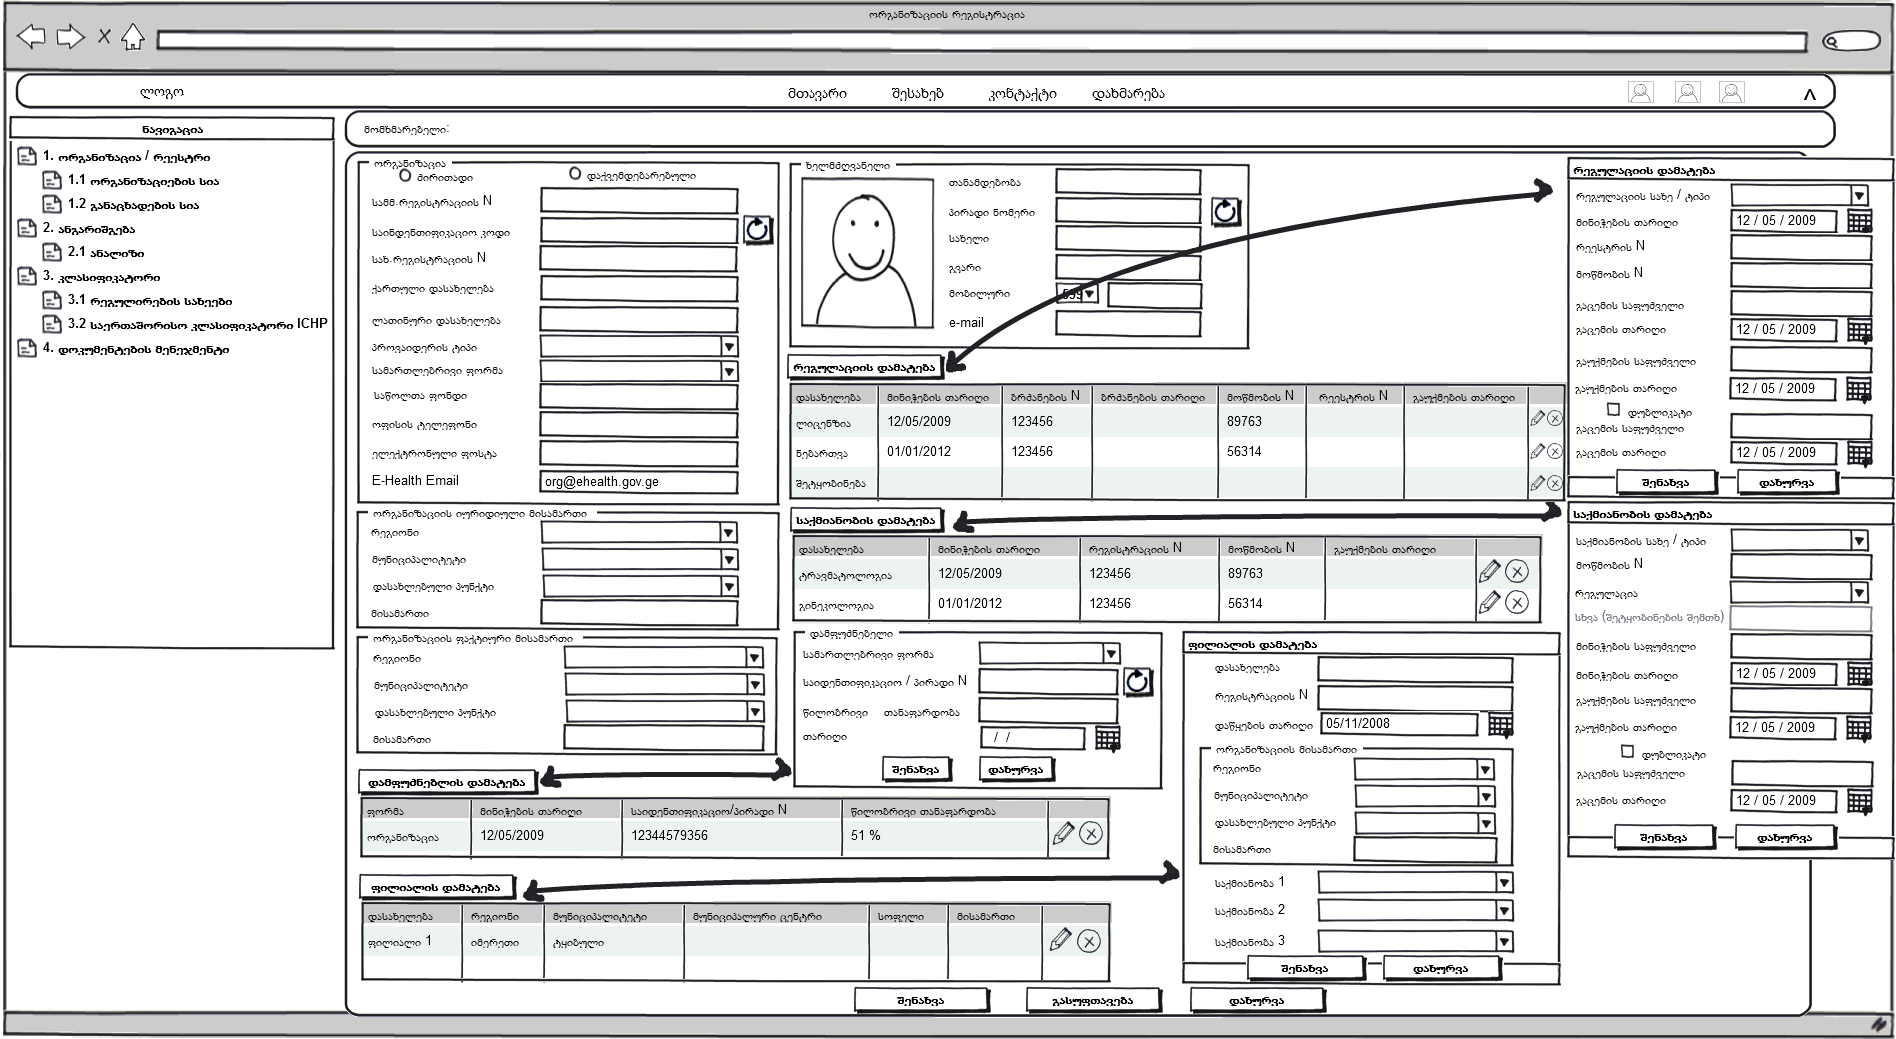The height and width of the screenshot is (1039, 1896).
Task: Click refresh icon next to პირადი ნომერი field
Action: coord(1225,211)
